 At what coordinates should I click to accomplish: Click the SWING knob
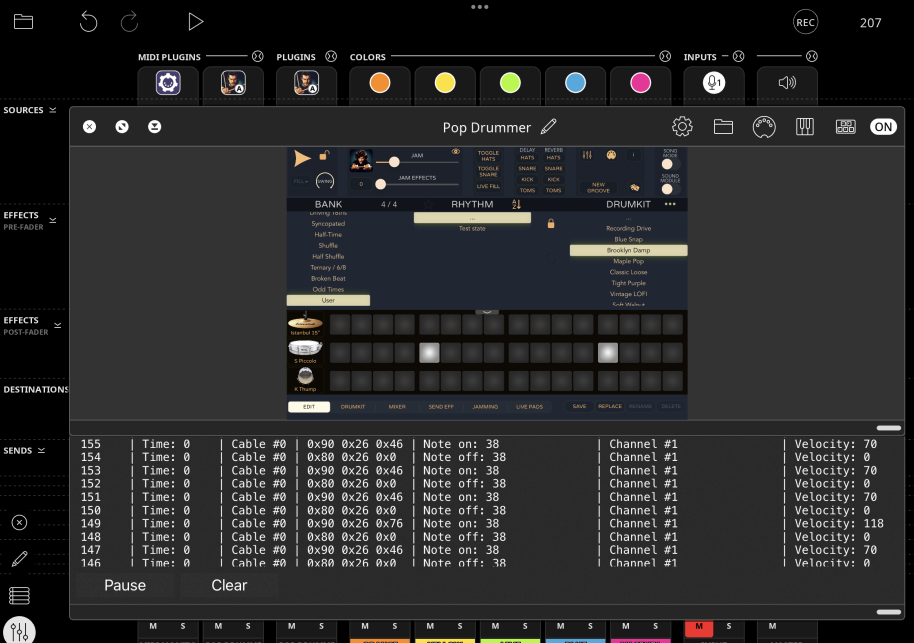(325, 181)
